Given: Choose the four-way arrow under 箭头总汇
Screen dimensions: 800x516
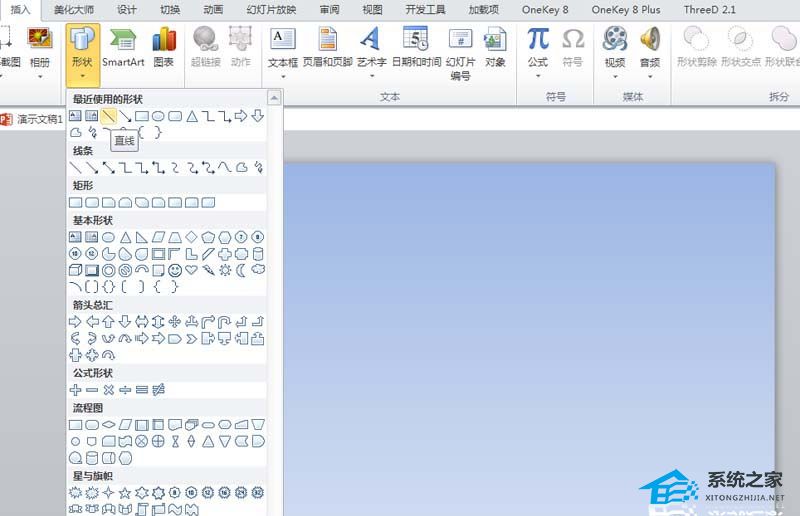Looking at the screenshot, I should coord(175,322).
